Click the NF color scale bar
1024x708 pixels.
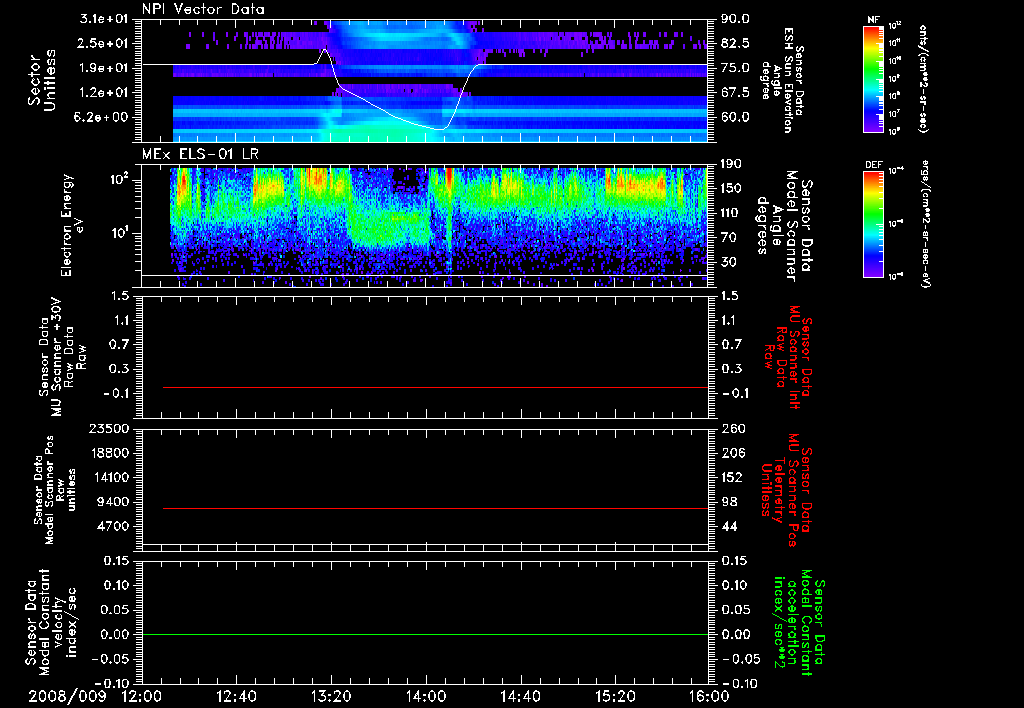(x=872, y=79)
